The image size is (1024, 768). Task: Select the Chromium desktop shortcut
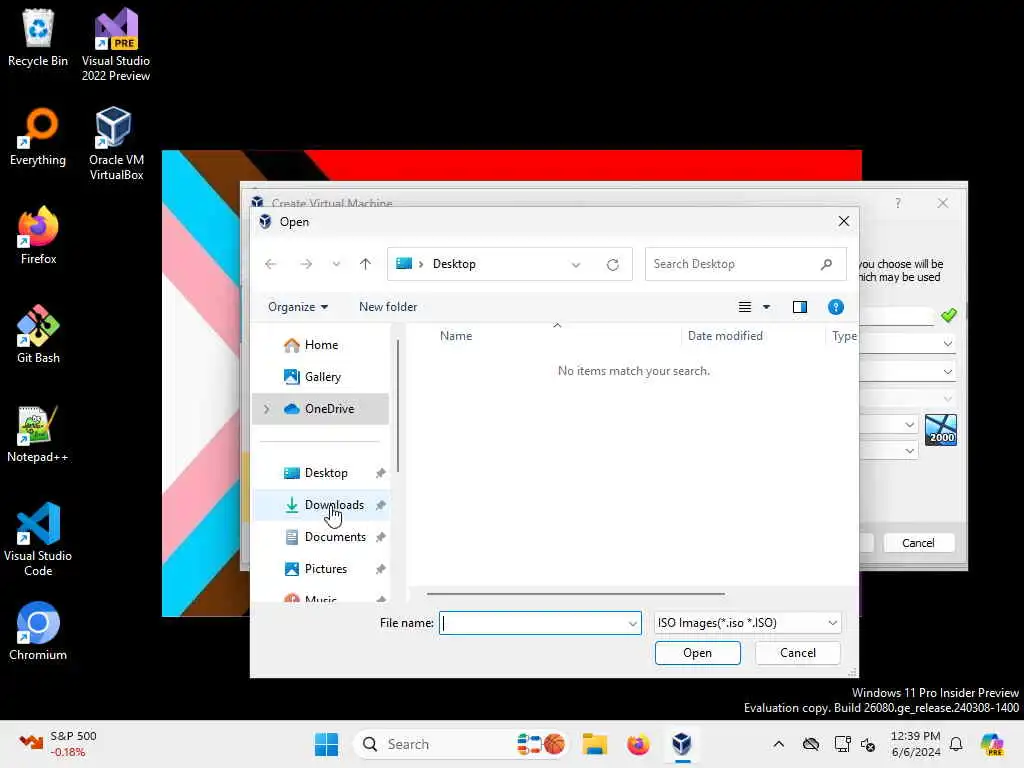click(x=38, y=632)
